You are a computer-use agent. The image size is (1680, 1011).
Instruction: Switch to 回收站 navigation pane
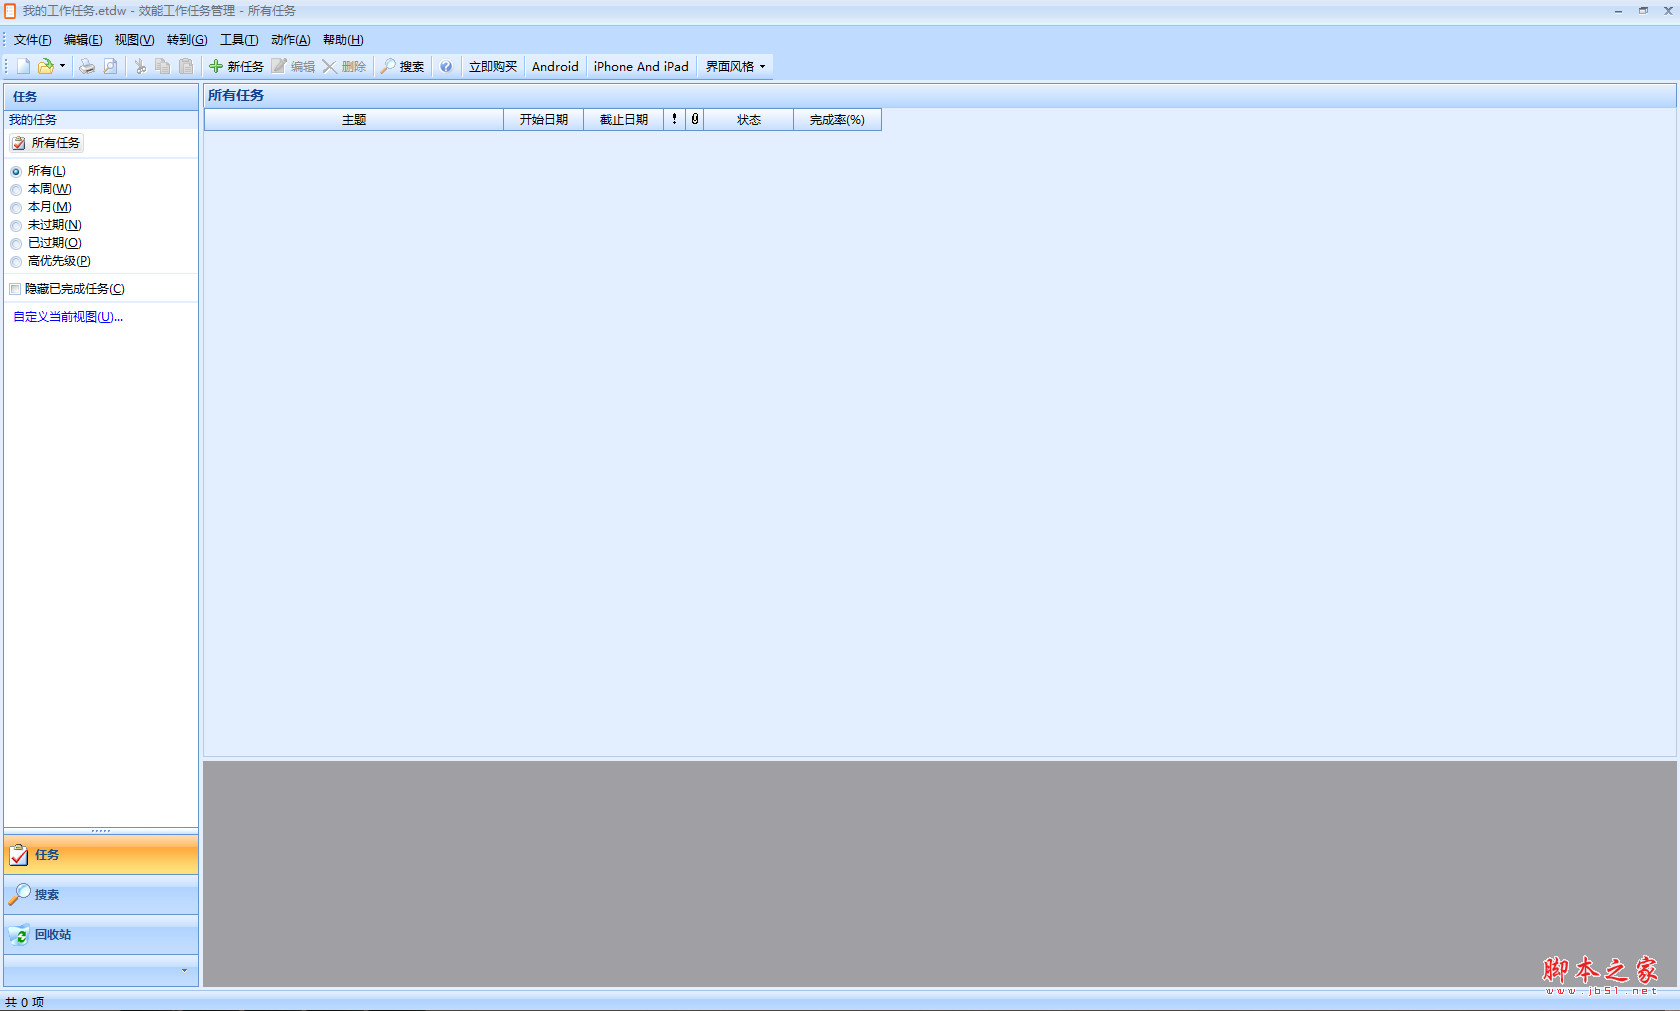click(x=101, y=935)
